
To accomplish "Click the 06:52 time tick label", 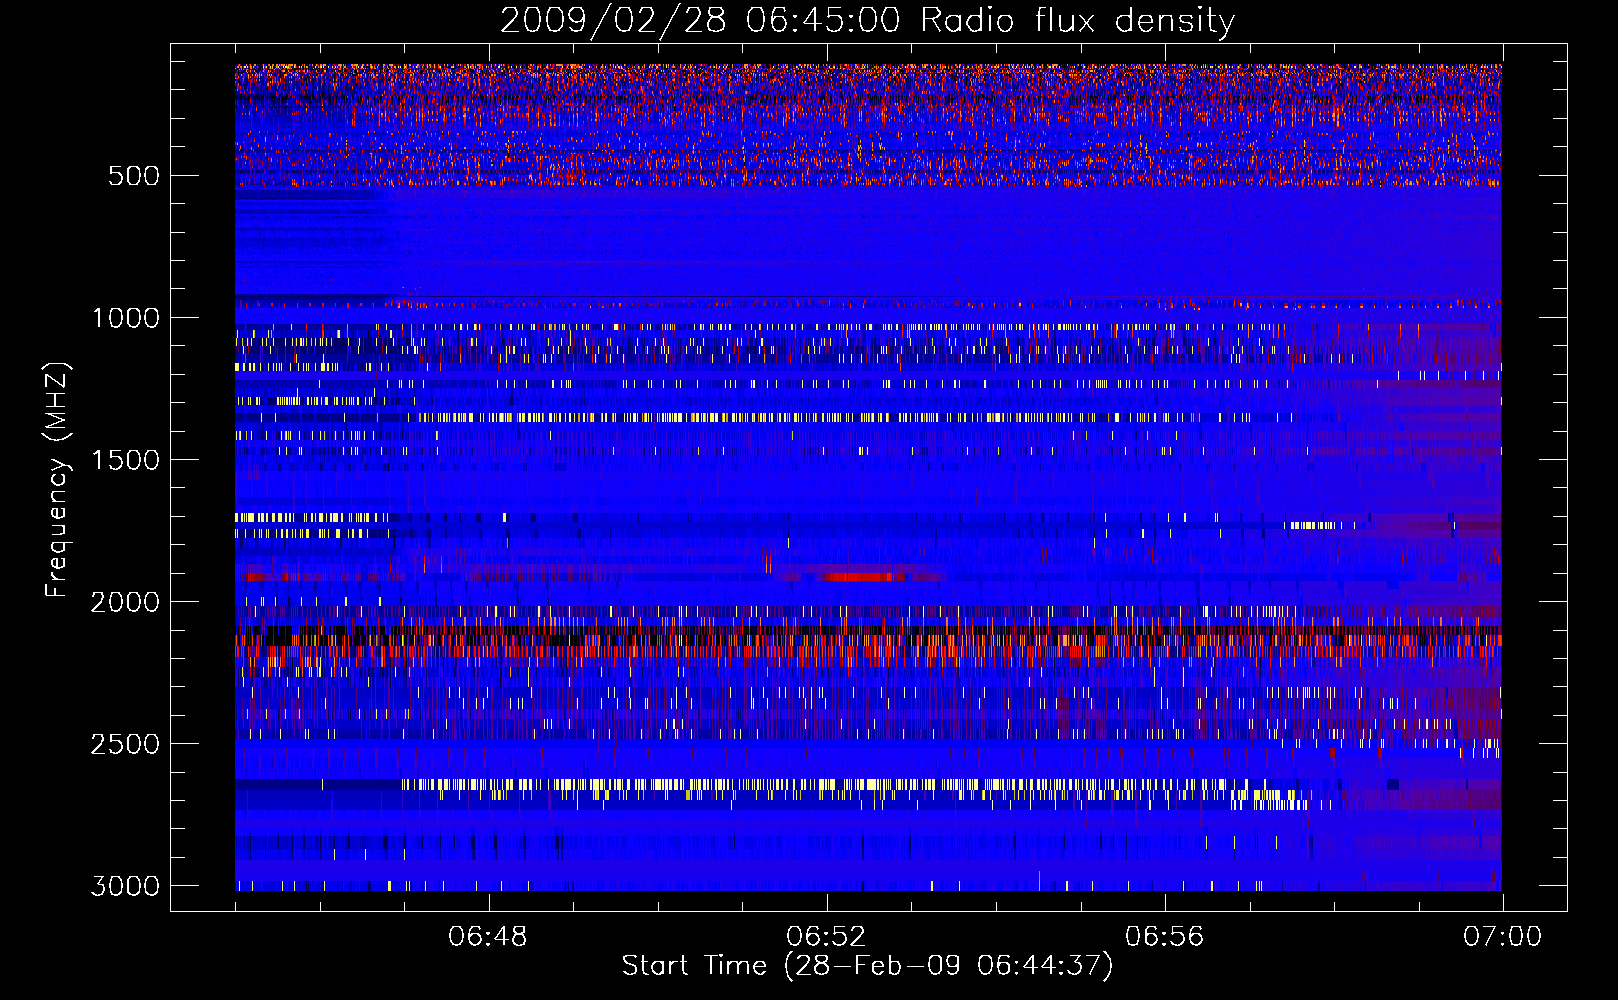I will pos(826,937).
